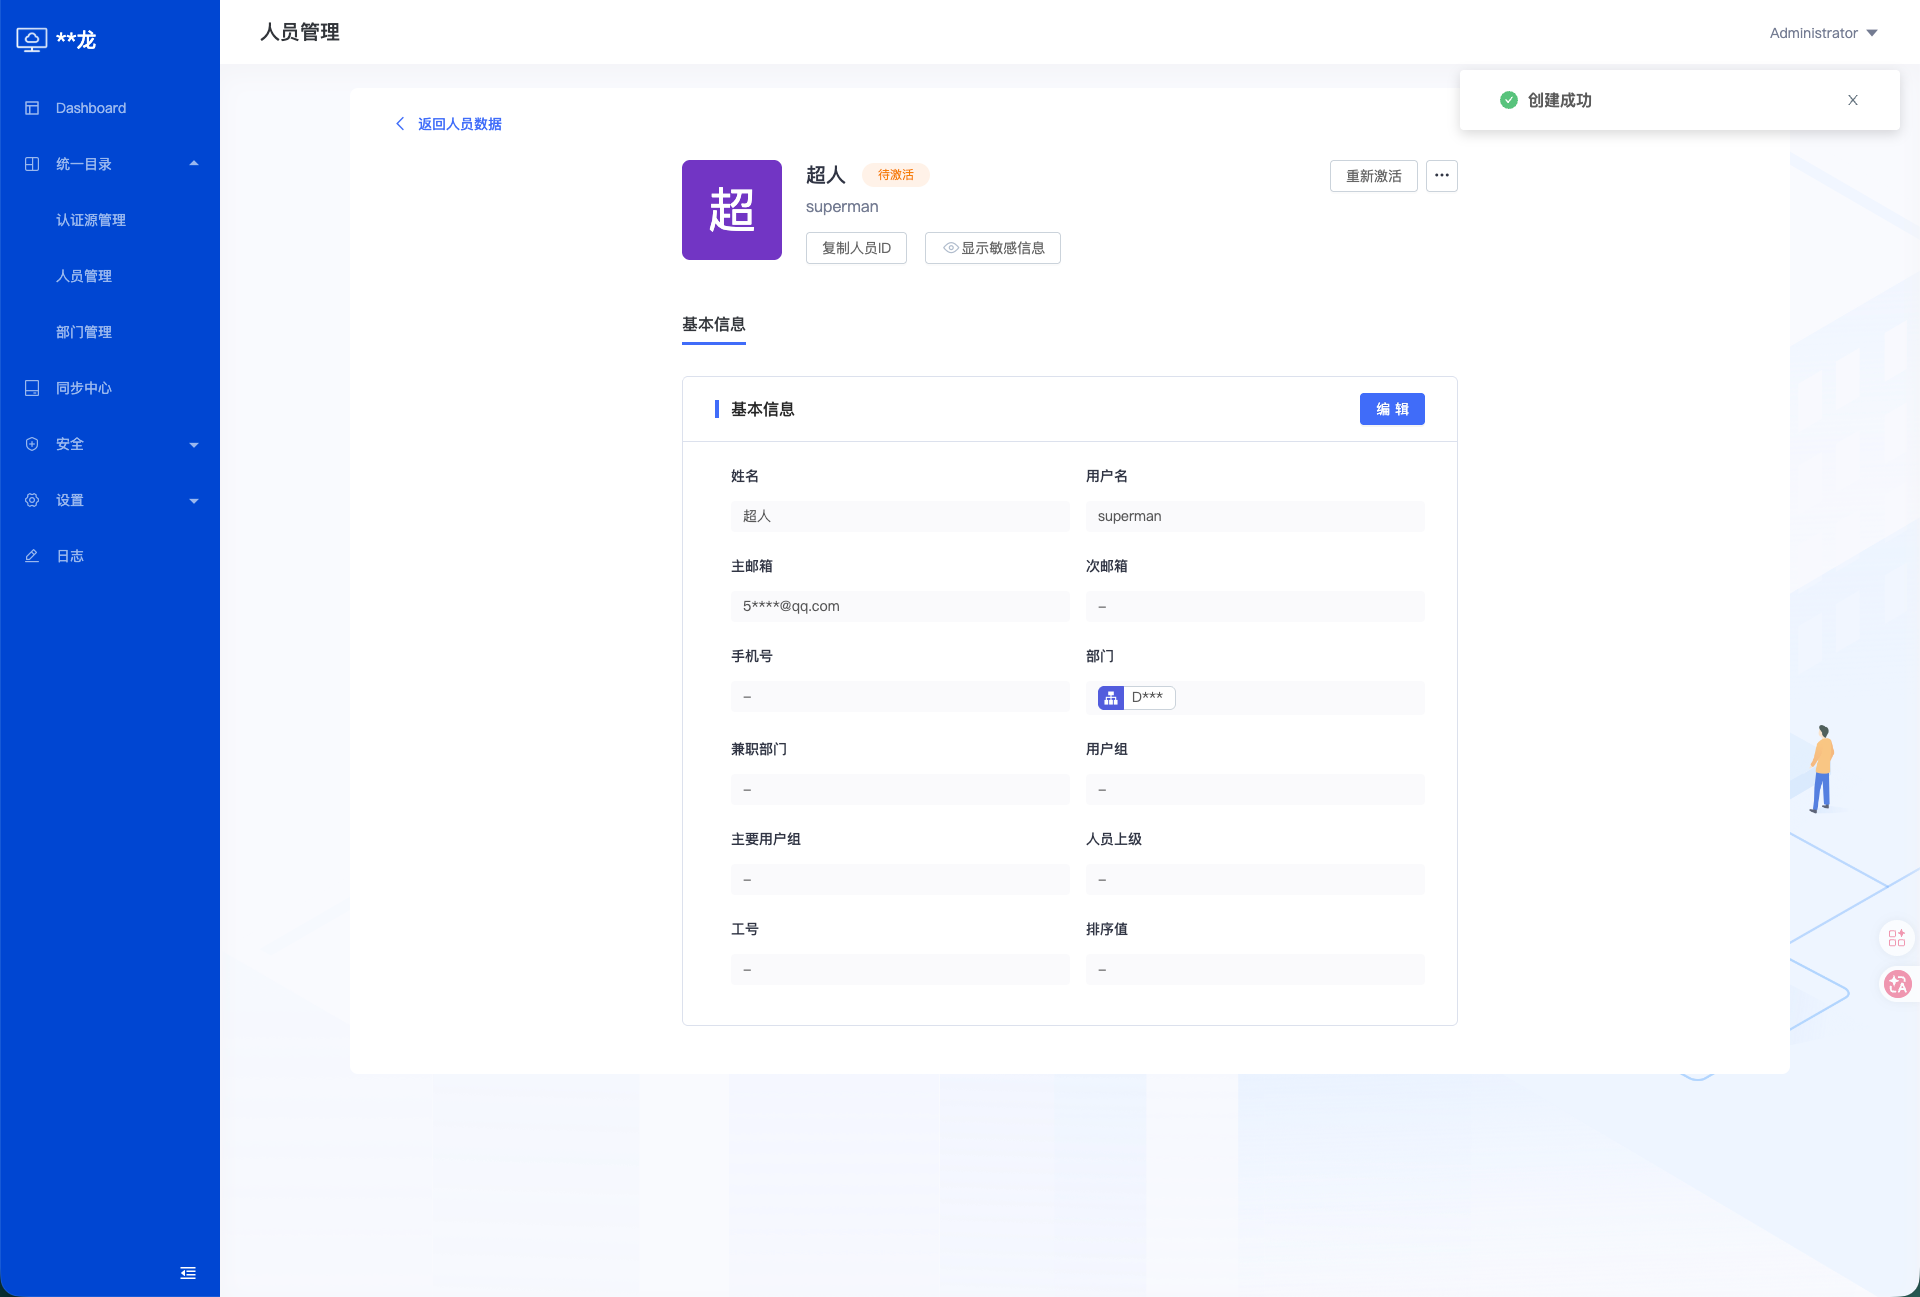Click the settings (设置) gear icon
1920x1297 pixels.
(32, 500)
